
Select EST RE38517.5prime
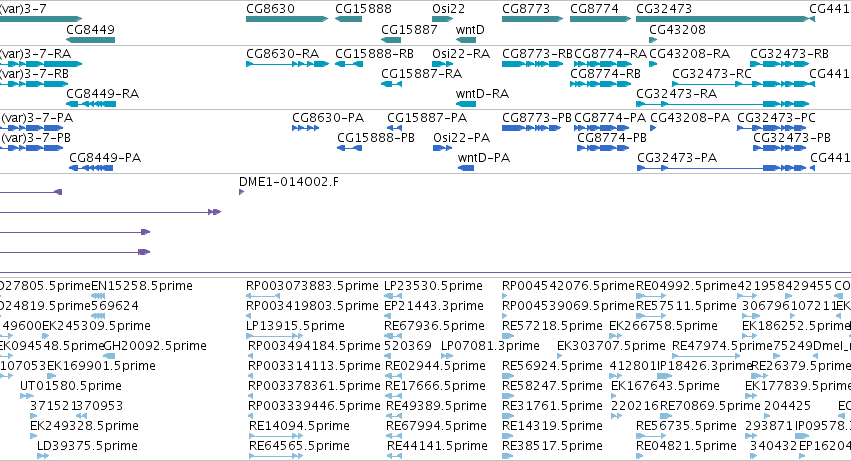(552, 446)
